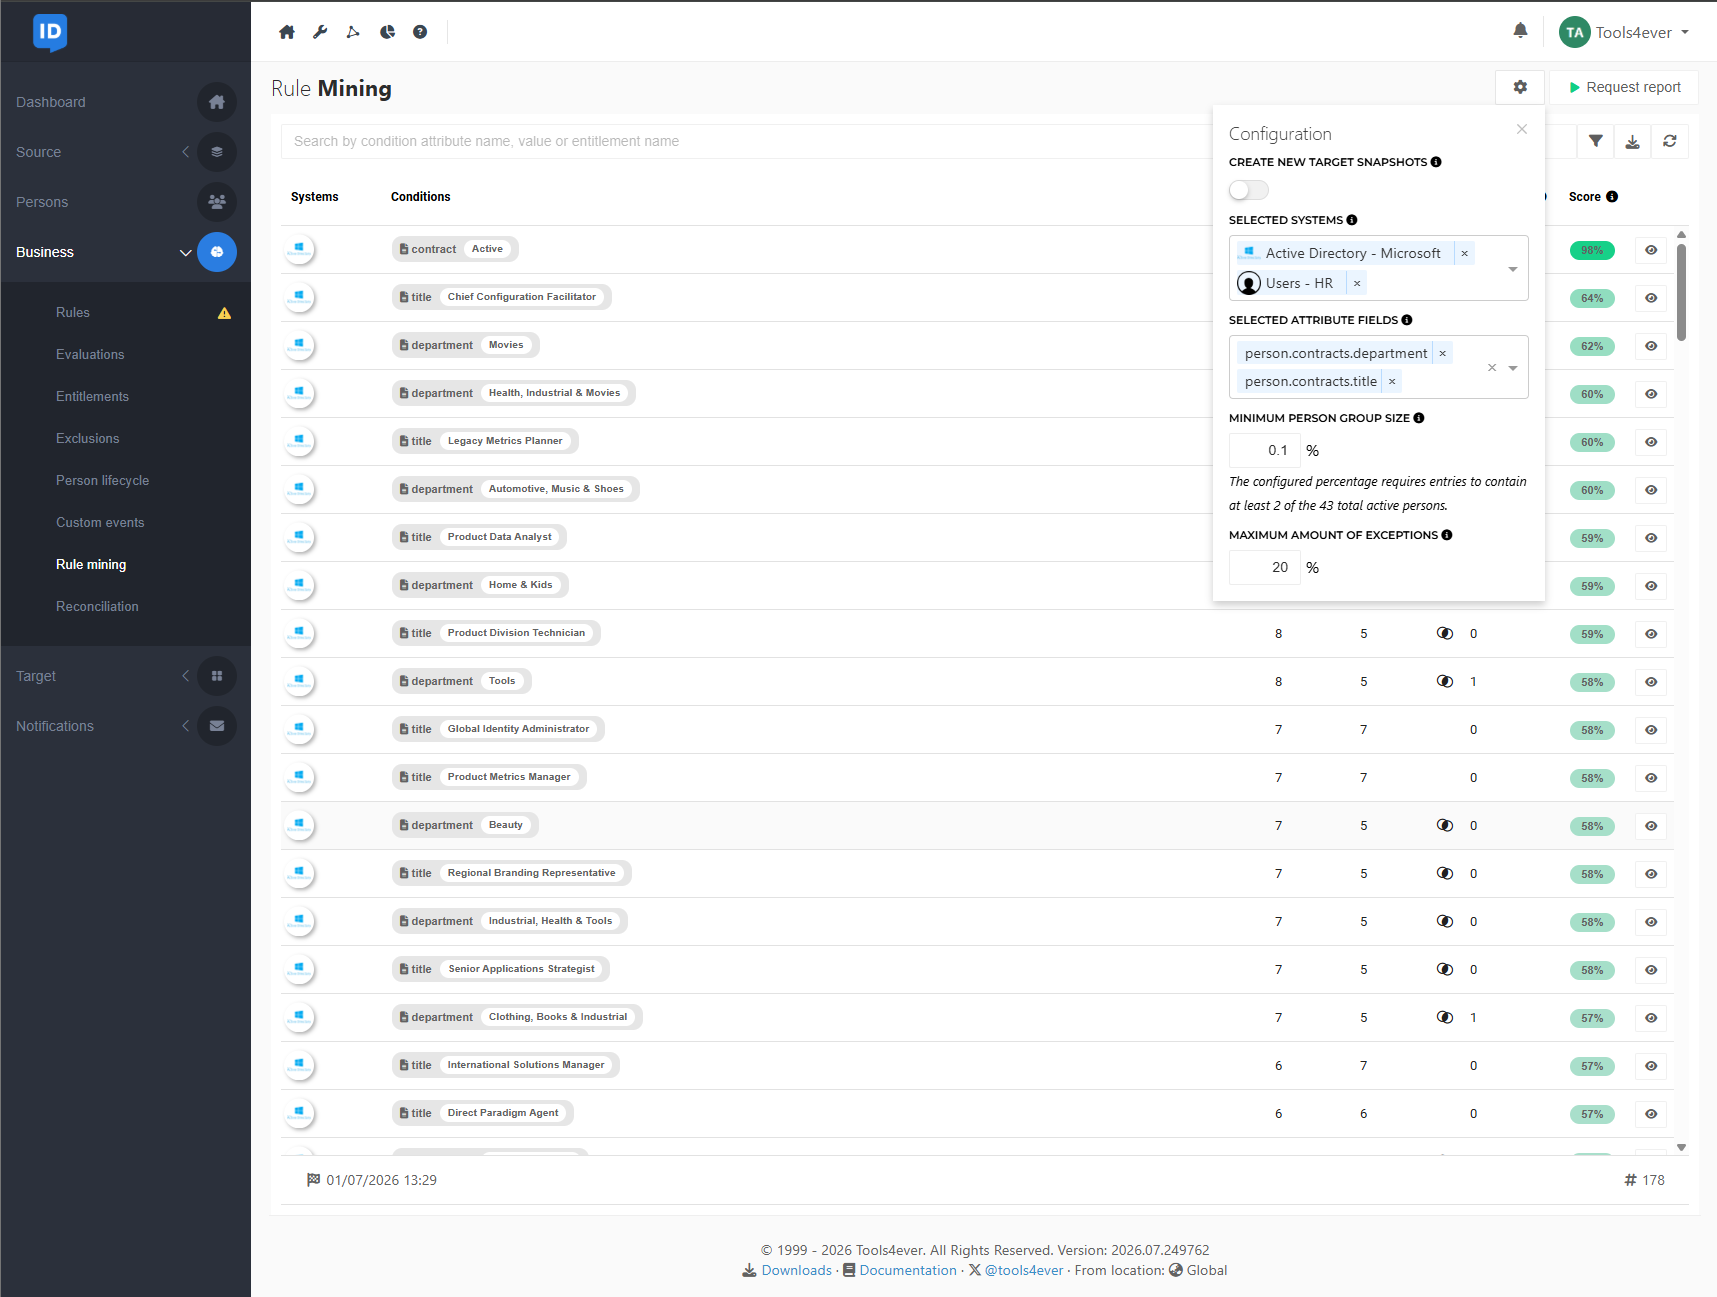Click eye button for Senior Applications Strategist row

[1651, 970]
